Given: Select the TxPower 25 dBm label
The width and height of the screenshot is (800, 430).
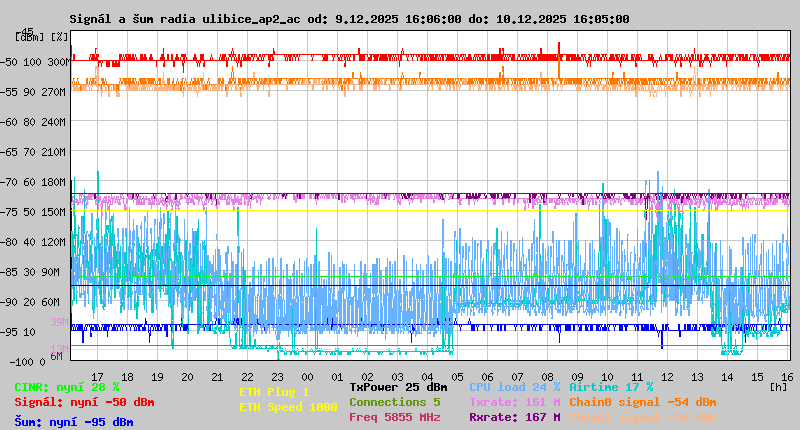Looking at the screenshot, I should pyautogui.click(x=398, y=387).
